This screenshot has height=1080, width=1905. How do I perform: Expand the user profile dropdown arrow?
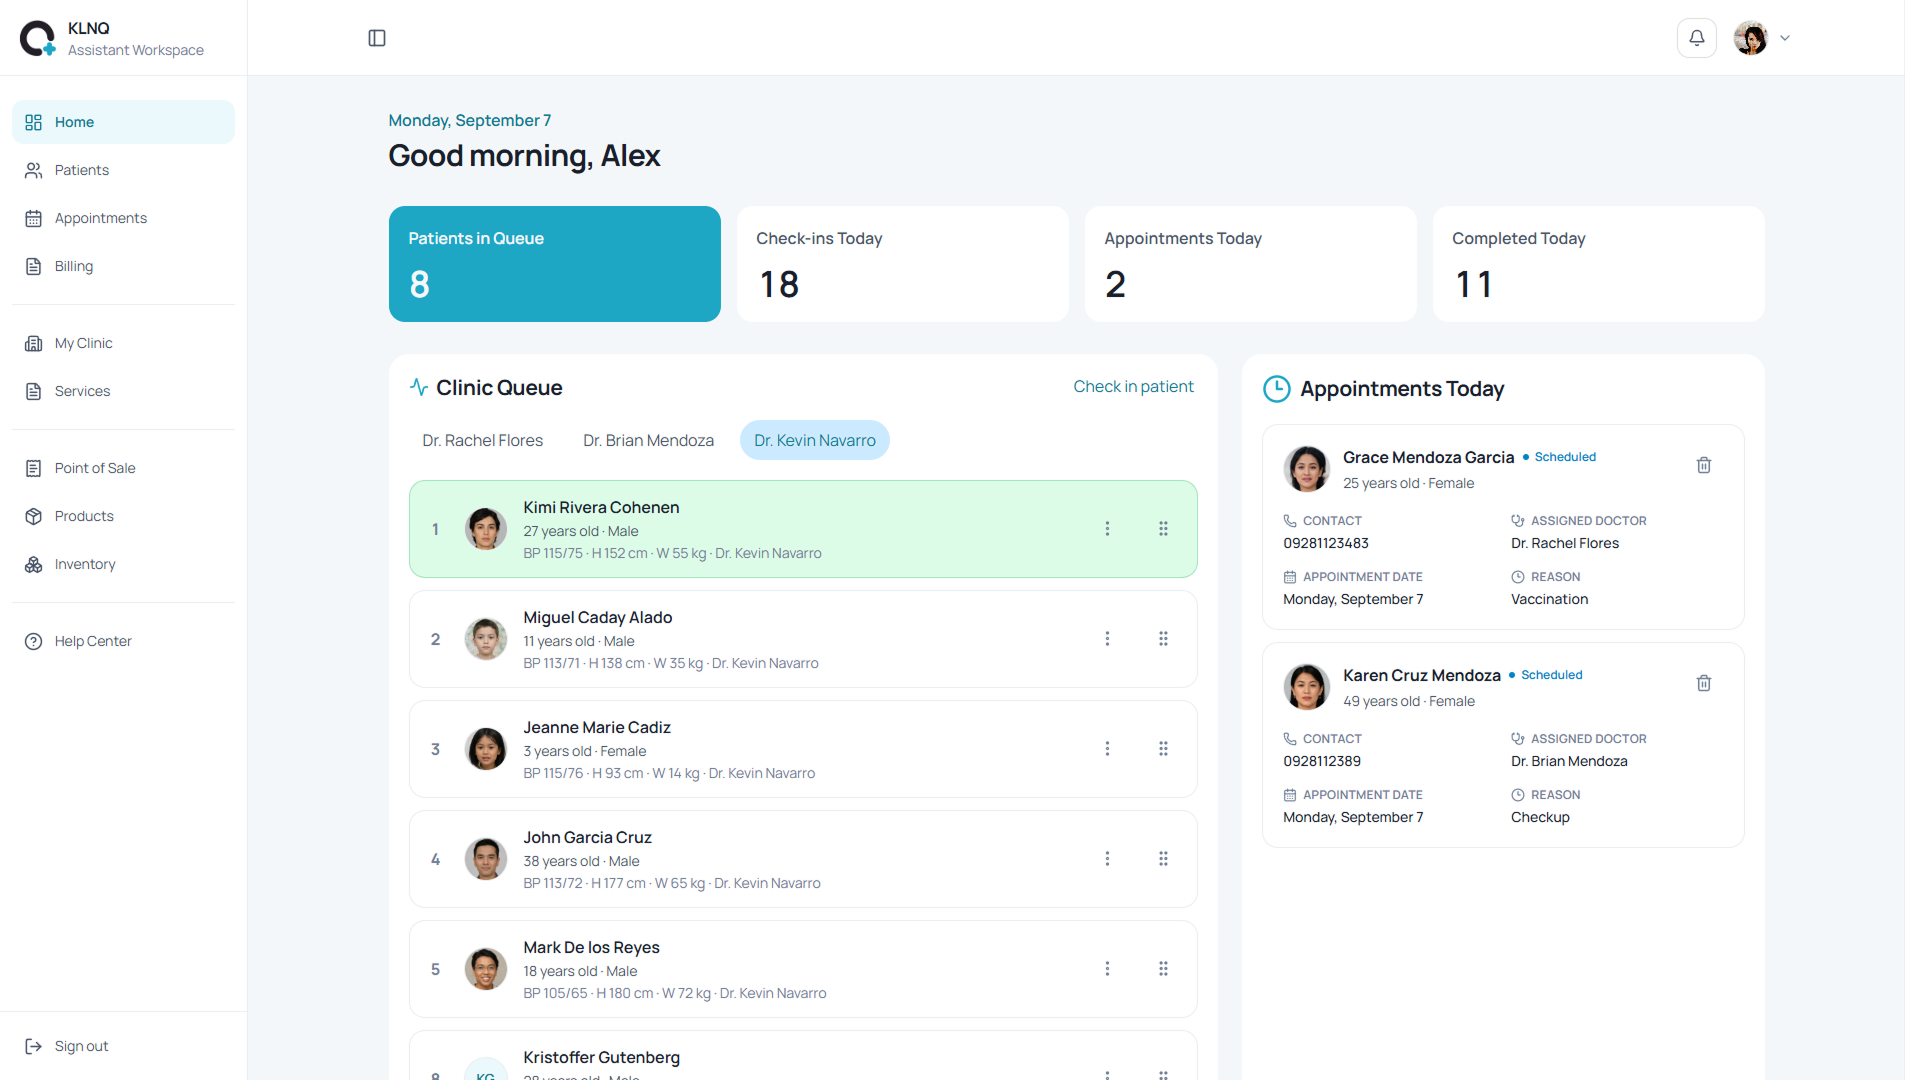(1785, 38)
